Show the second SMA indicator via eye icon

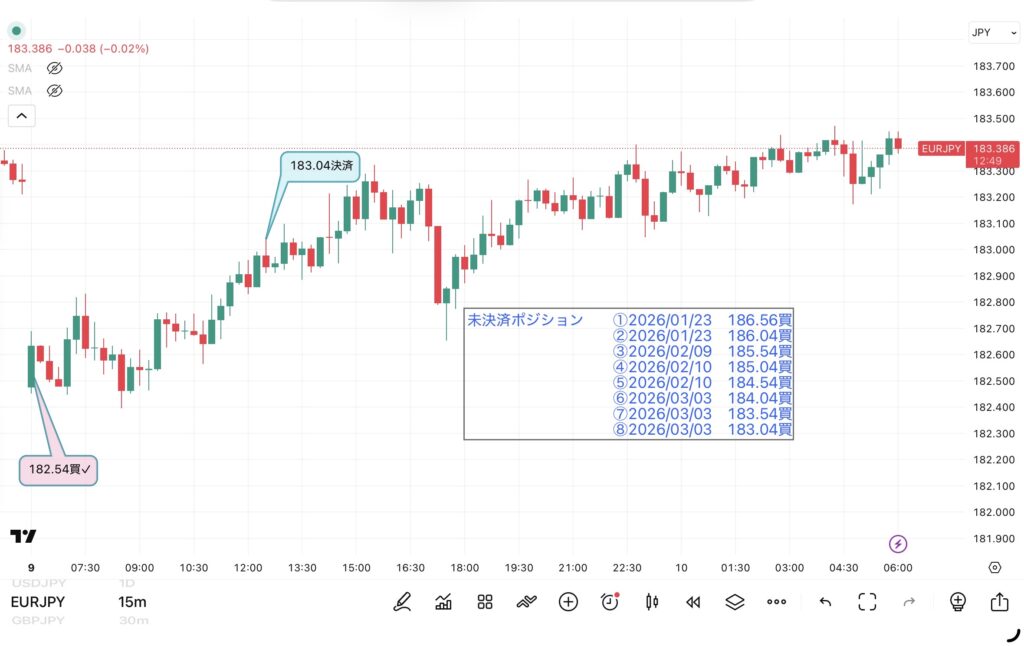pos(55,90)
